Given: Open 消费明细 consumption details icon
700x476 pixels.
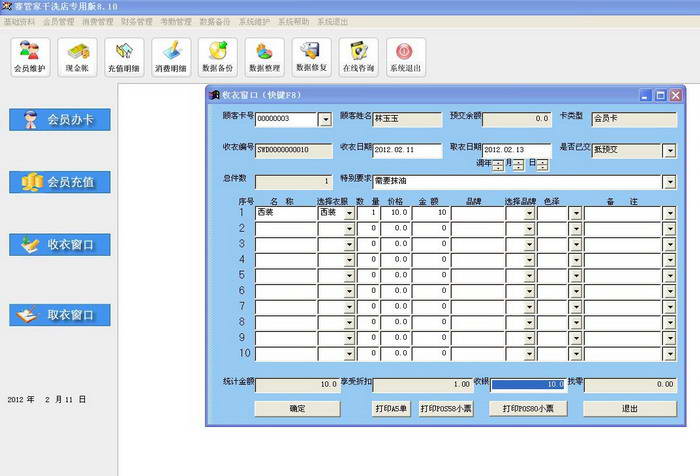Looking at the screenshot, I should (x=171, y=57).
